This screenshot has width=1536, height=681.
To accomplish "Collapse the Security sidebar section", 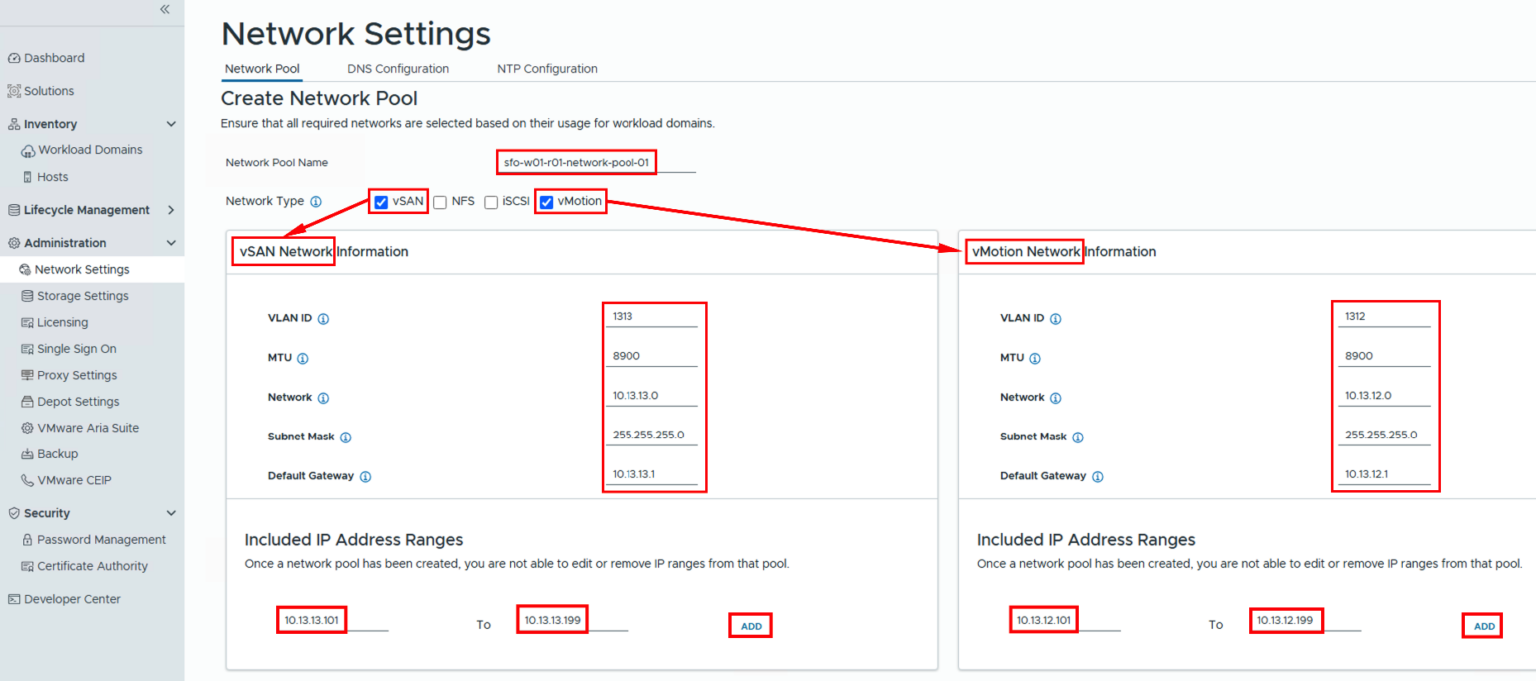I will (x=170, y=512).
